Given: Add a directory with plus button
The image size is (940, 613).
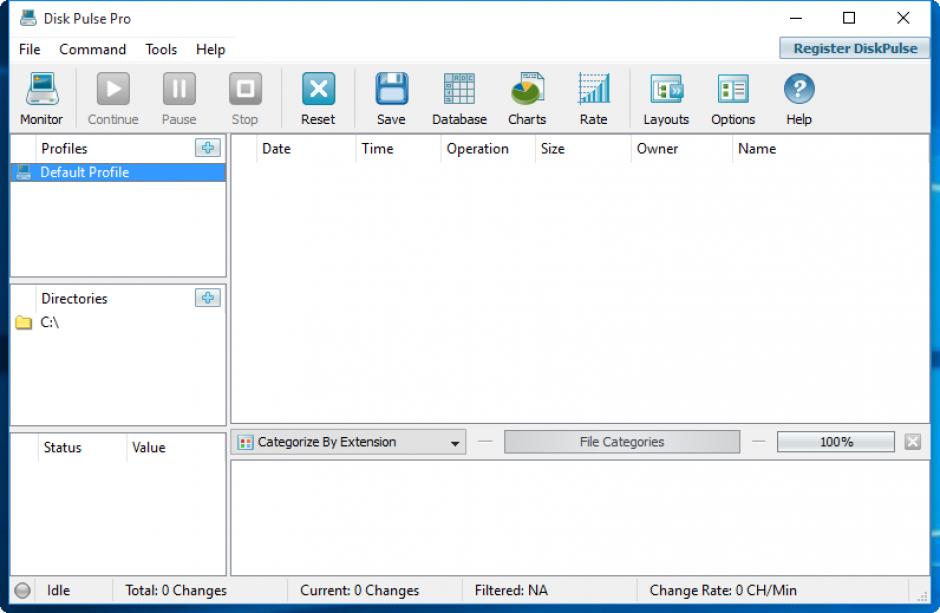Looking at the screenshot, I should [207, 297].
